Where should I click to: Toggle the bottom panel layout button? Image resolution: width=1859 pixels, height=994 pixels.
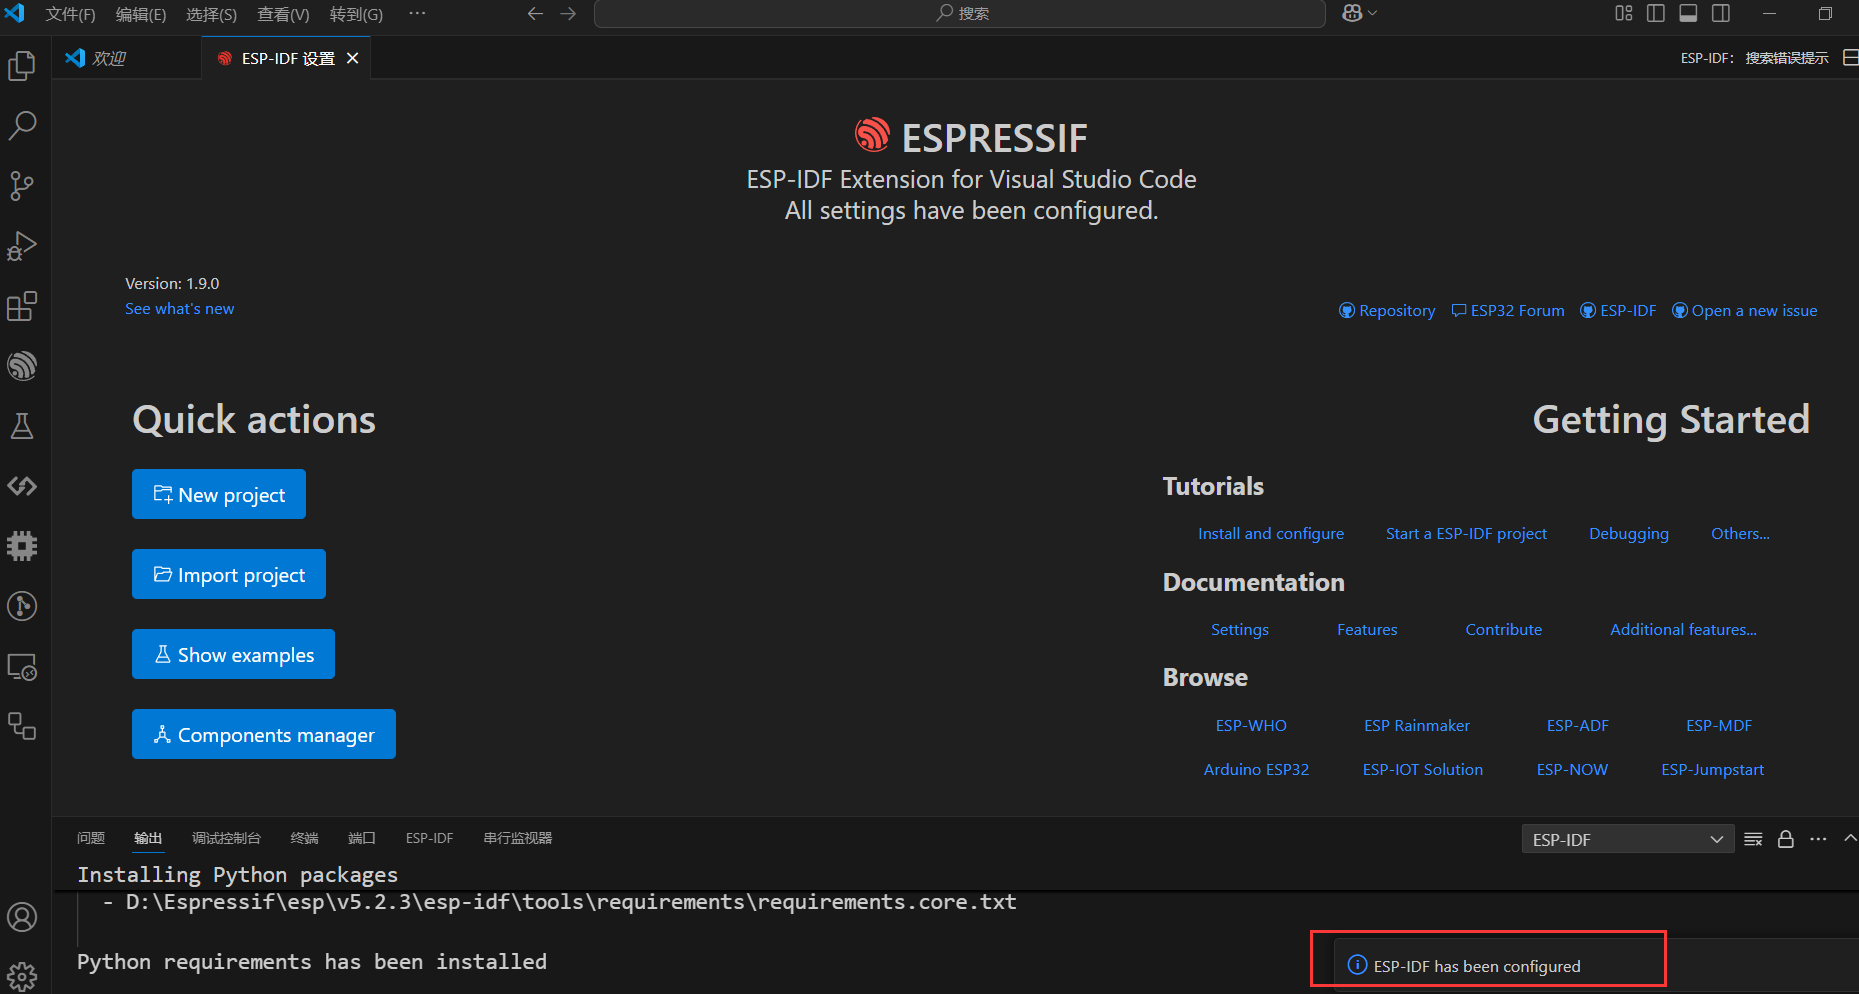(x=1688, y=13)
